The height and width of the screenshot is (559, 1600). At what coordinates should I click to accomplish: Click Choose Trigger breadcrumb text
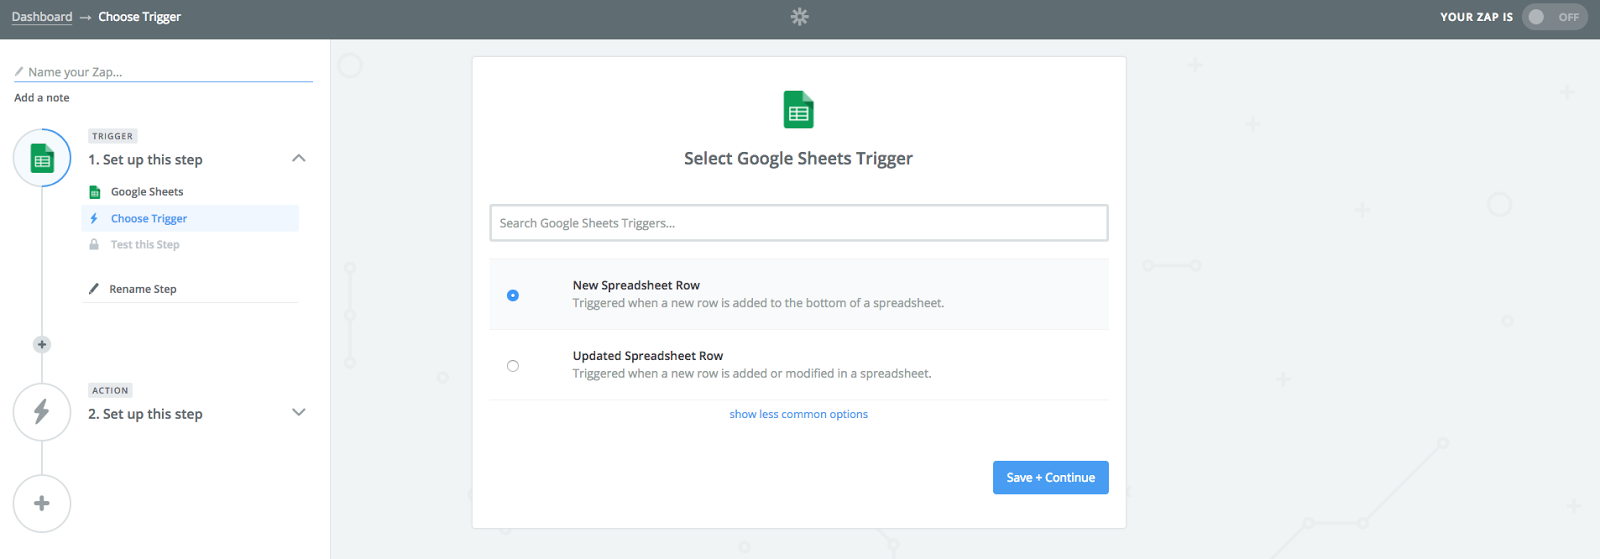pyautogui.click(x=140, y=17)
